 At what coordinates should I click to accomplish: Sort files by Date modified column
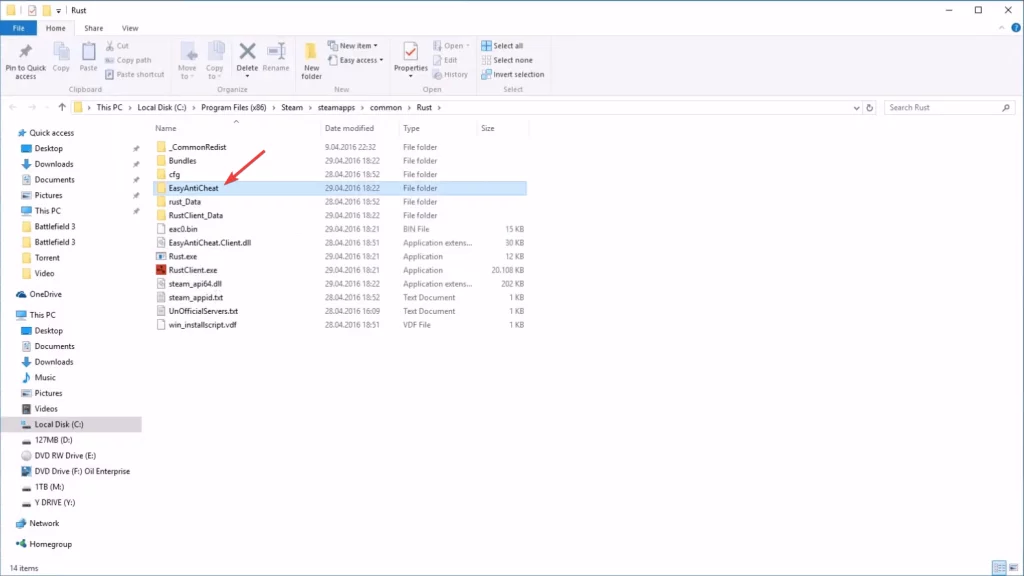(350, 127)
